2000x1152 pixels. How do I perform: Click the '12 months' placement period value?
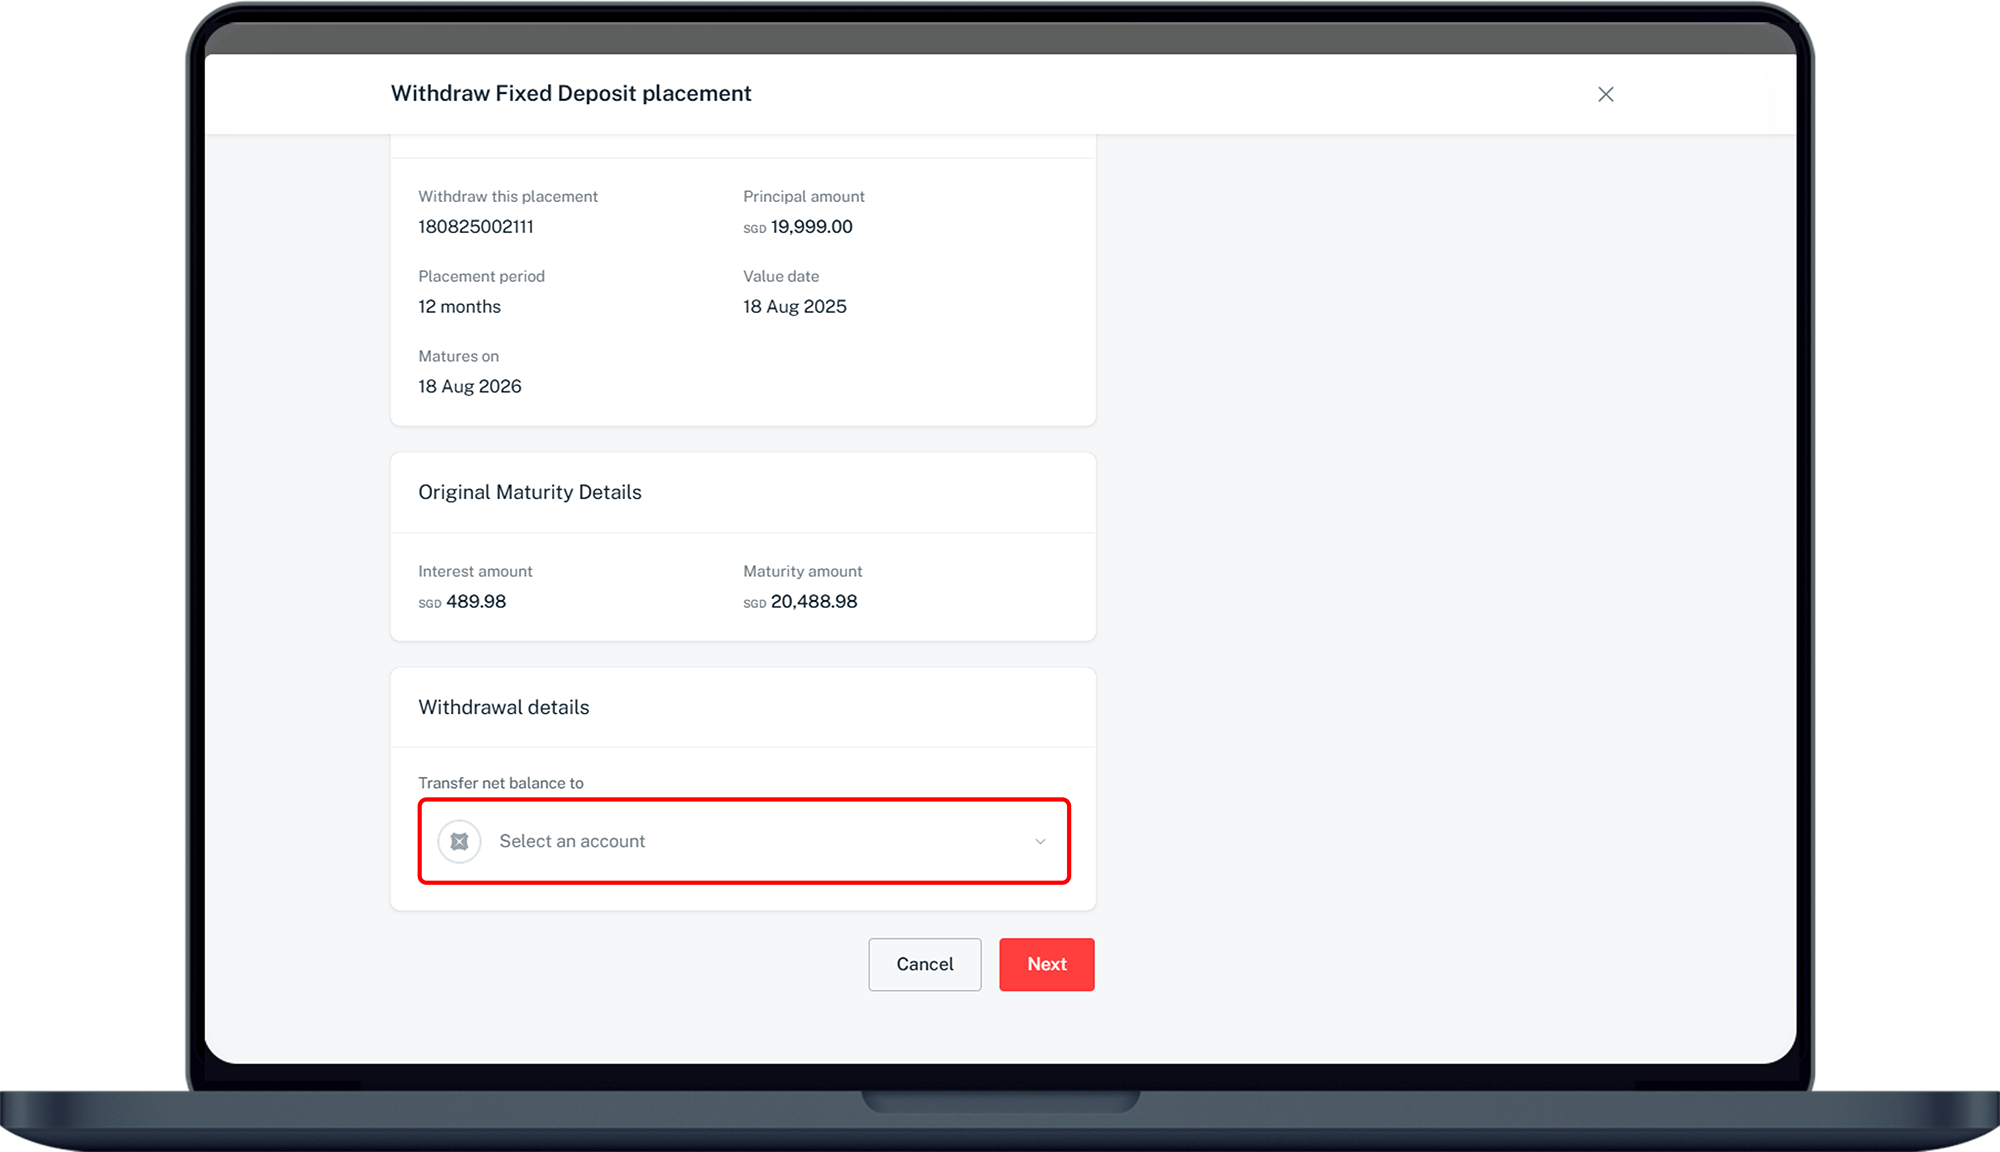pos(459,307)
